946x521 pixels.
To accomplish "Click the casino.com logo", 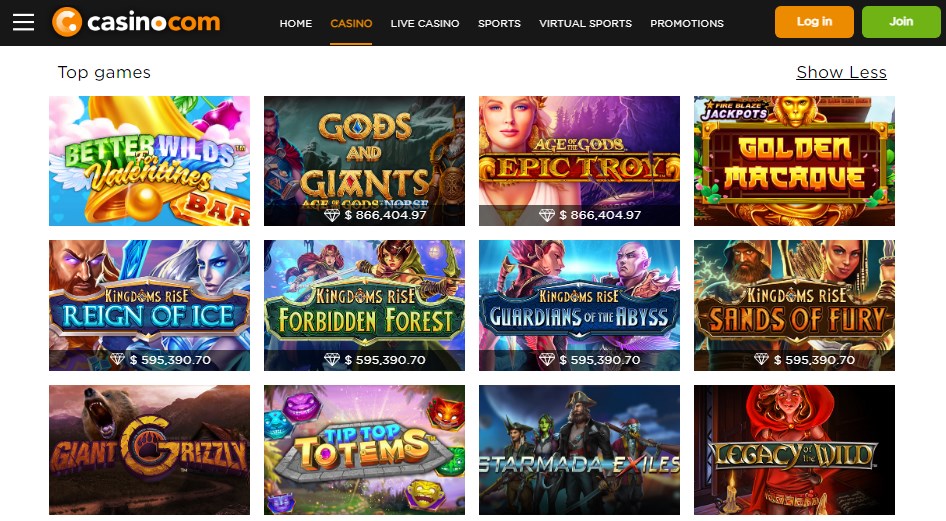I will (136, 22).
